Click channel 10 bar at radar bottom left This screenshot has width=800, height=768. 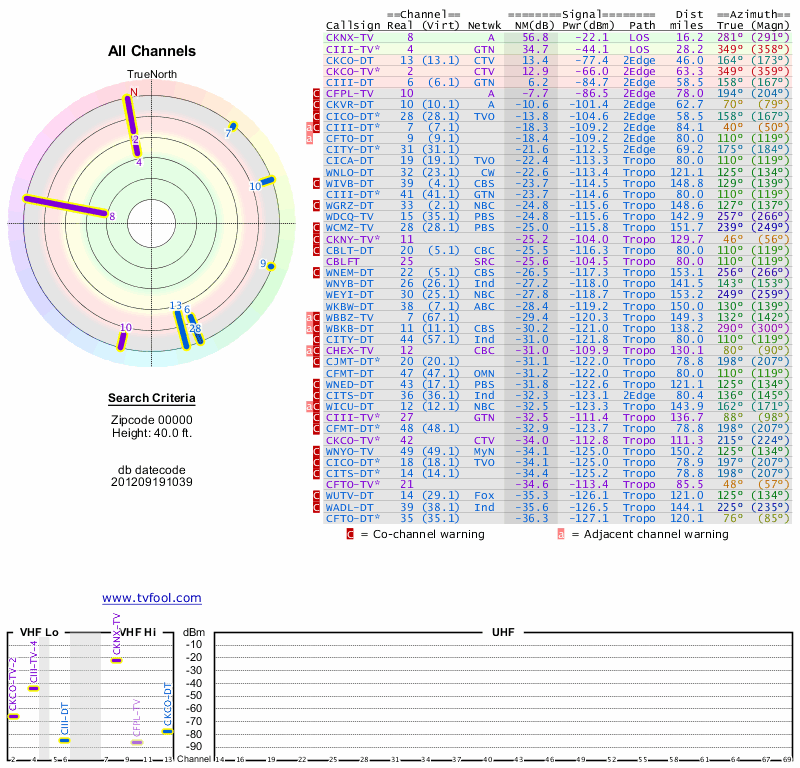(x=122, y=340)
